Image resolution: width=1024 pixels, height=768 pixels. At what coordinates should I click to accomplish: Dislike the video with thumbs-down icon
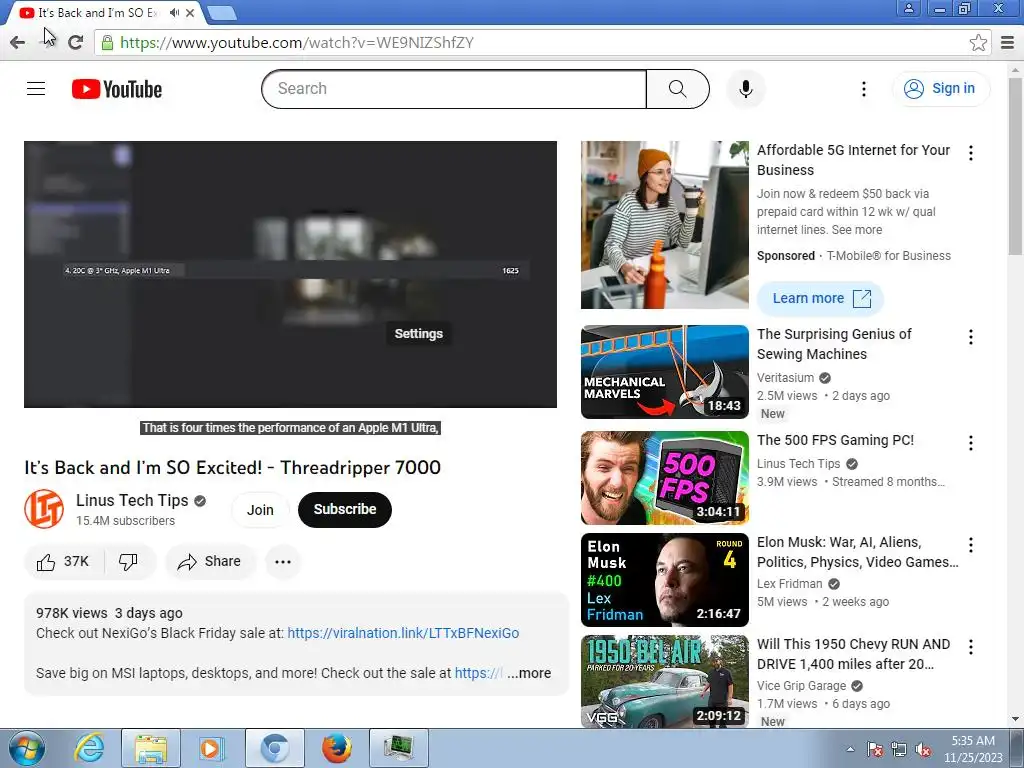(x=129, y=562)
